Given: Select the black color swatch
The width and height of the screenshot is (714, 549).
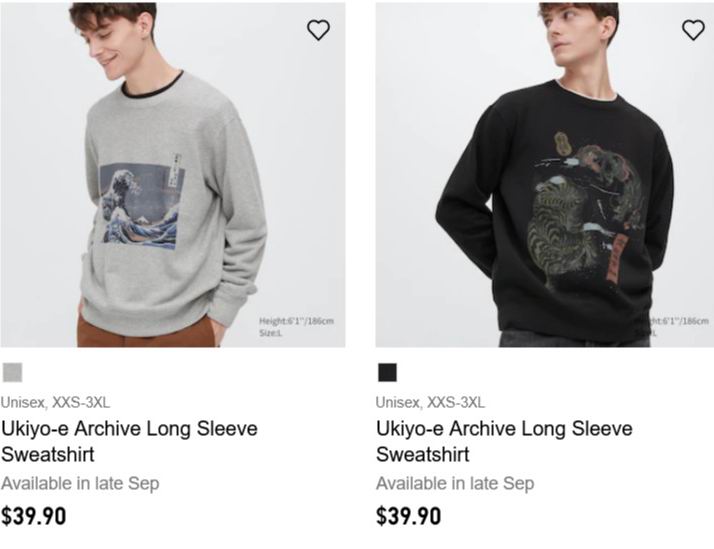Looking at the screenshot, I should (387, 372).
